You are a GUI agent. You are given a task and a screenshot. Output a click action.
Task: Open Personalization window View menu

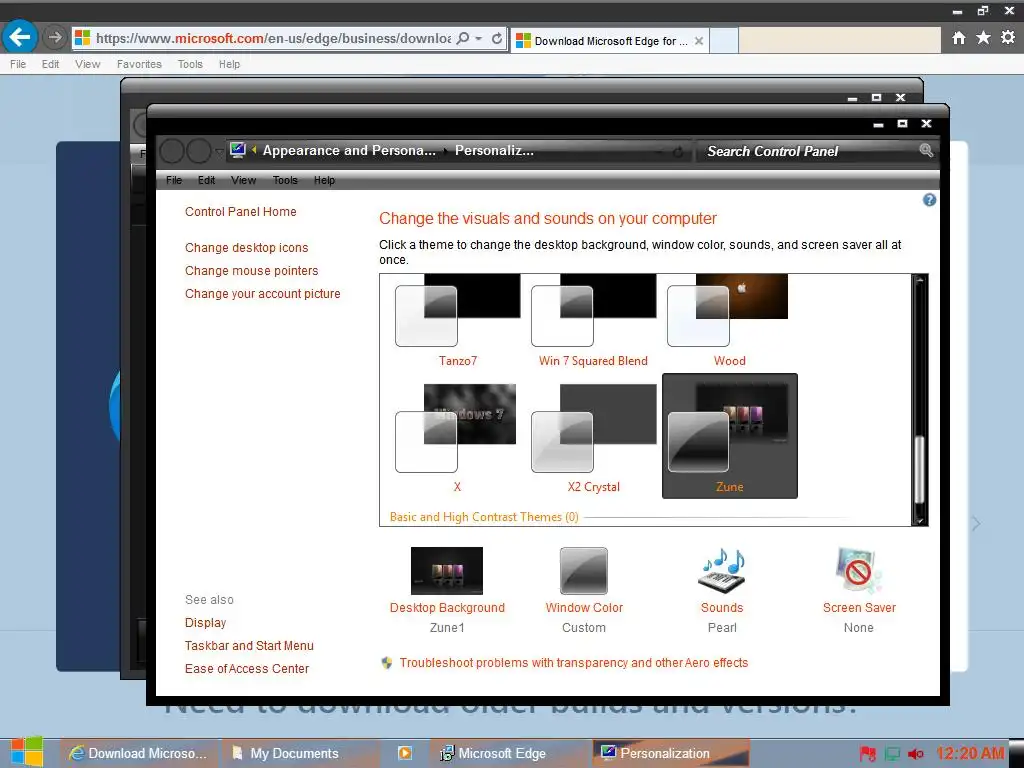pos(243,180)
